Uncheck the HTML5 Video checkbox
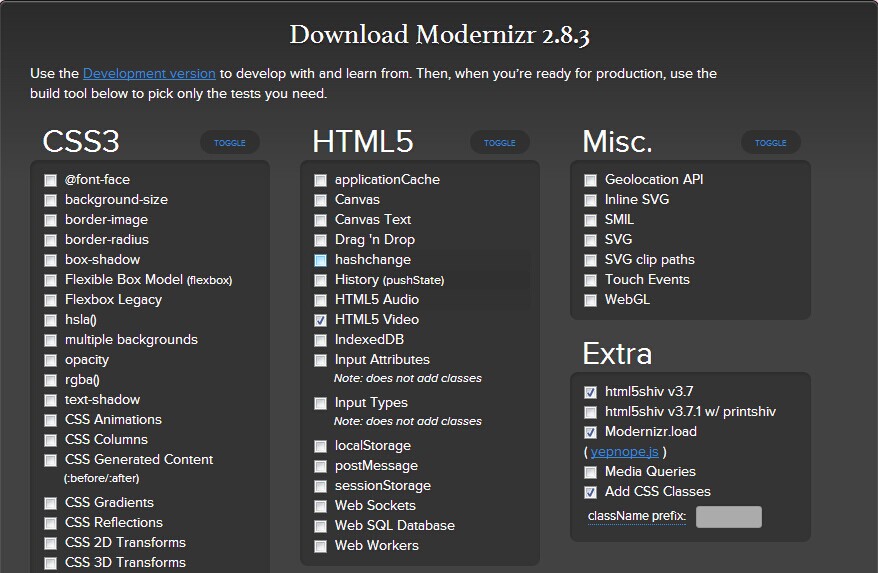Image resolution: width=878 pixels, height=573 pixels. [320, 320]
